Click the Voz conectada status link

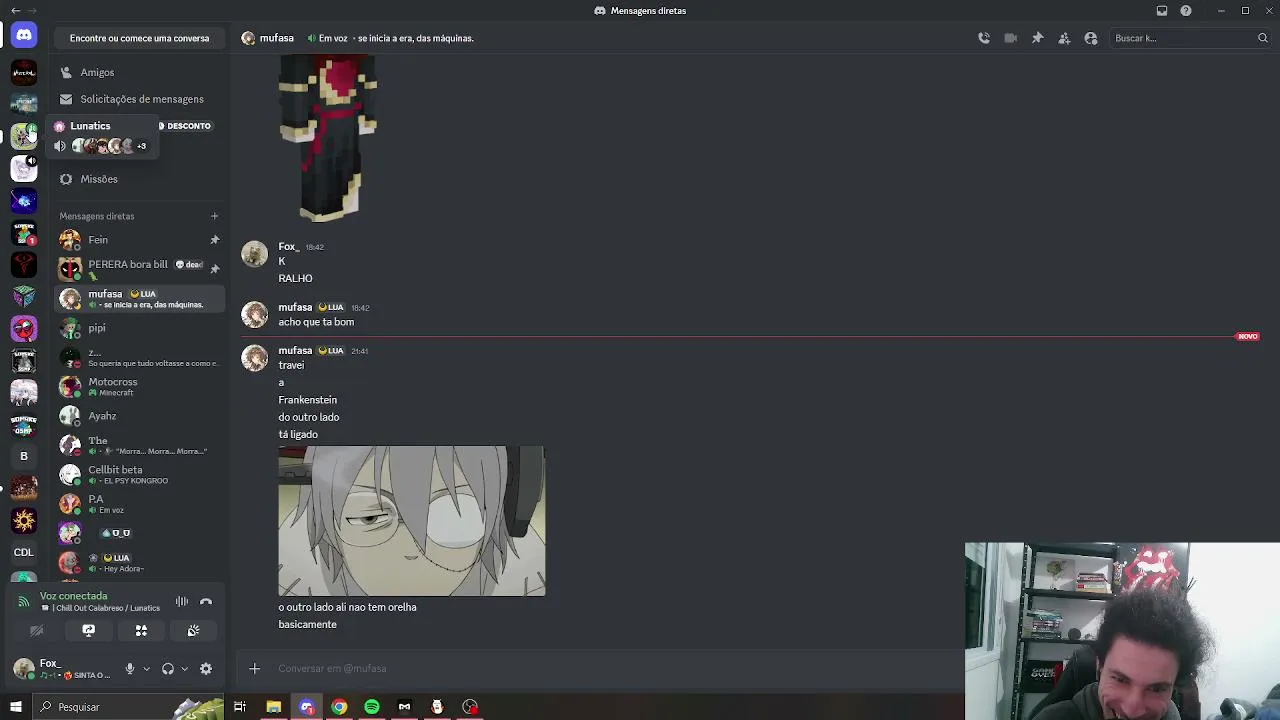pyautogui.click(x=74, y=596)
